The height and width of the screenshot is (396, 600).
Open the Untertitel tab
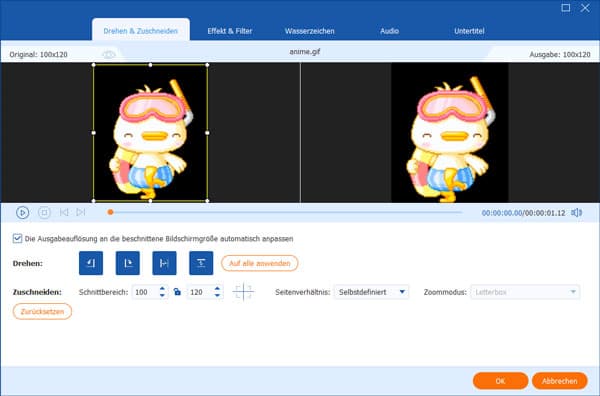tap(469, 31)
